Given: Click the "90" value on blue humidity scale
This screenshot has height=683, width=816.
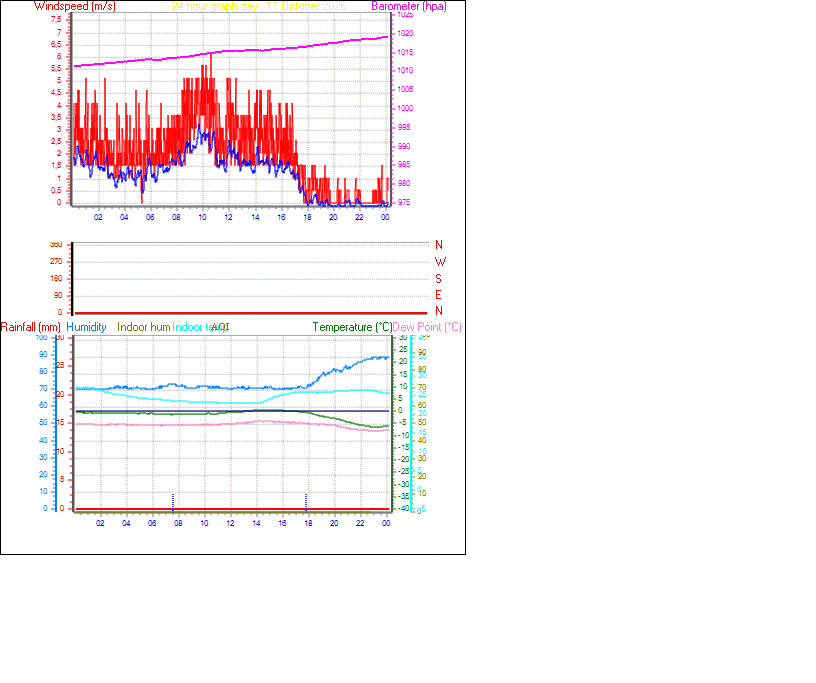Looking at the screenshot, I should 43,354.
